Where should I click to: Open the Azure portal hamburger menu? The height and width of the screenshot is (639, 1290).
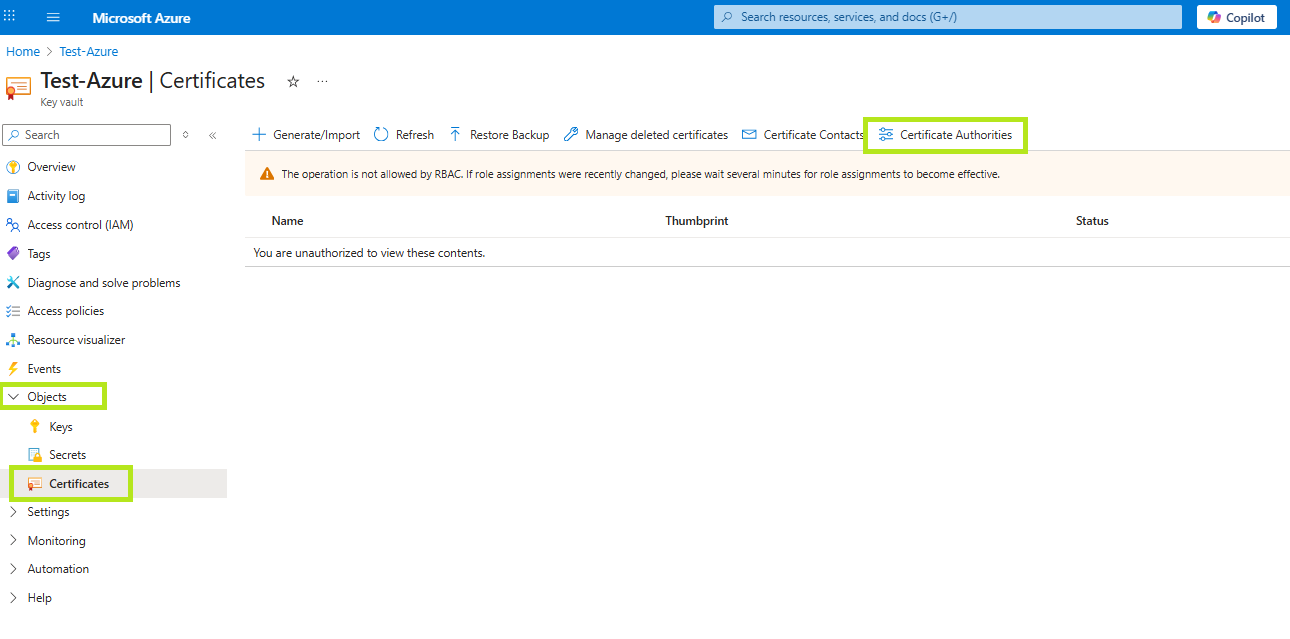click(53, 18)
